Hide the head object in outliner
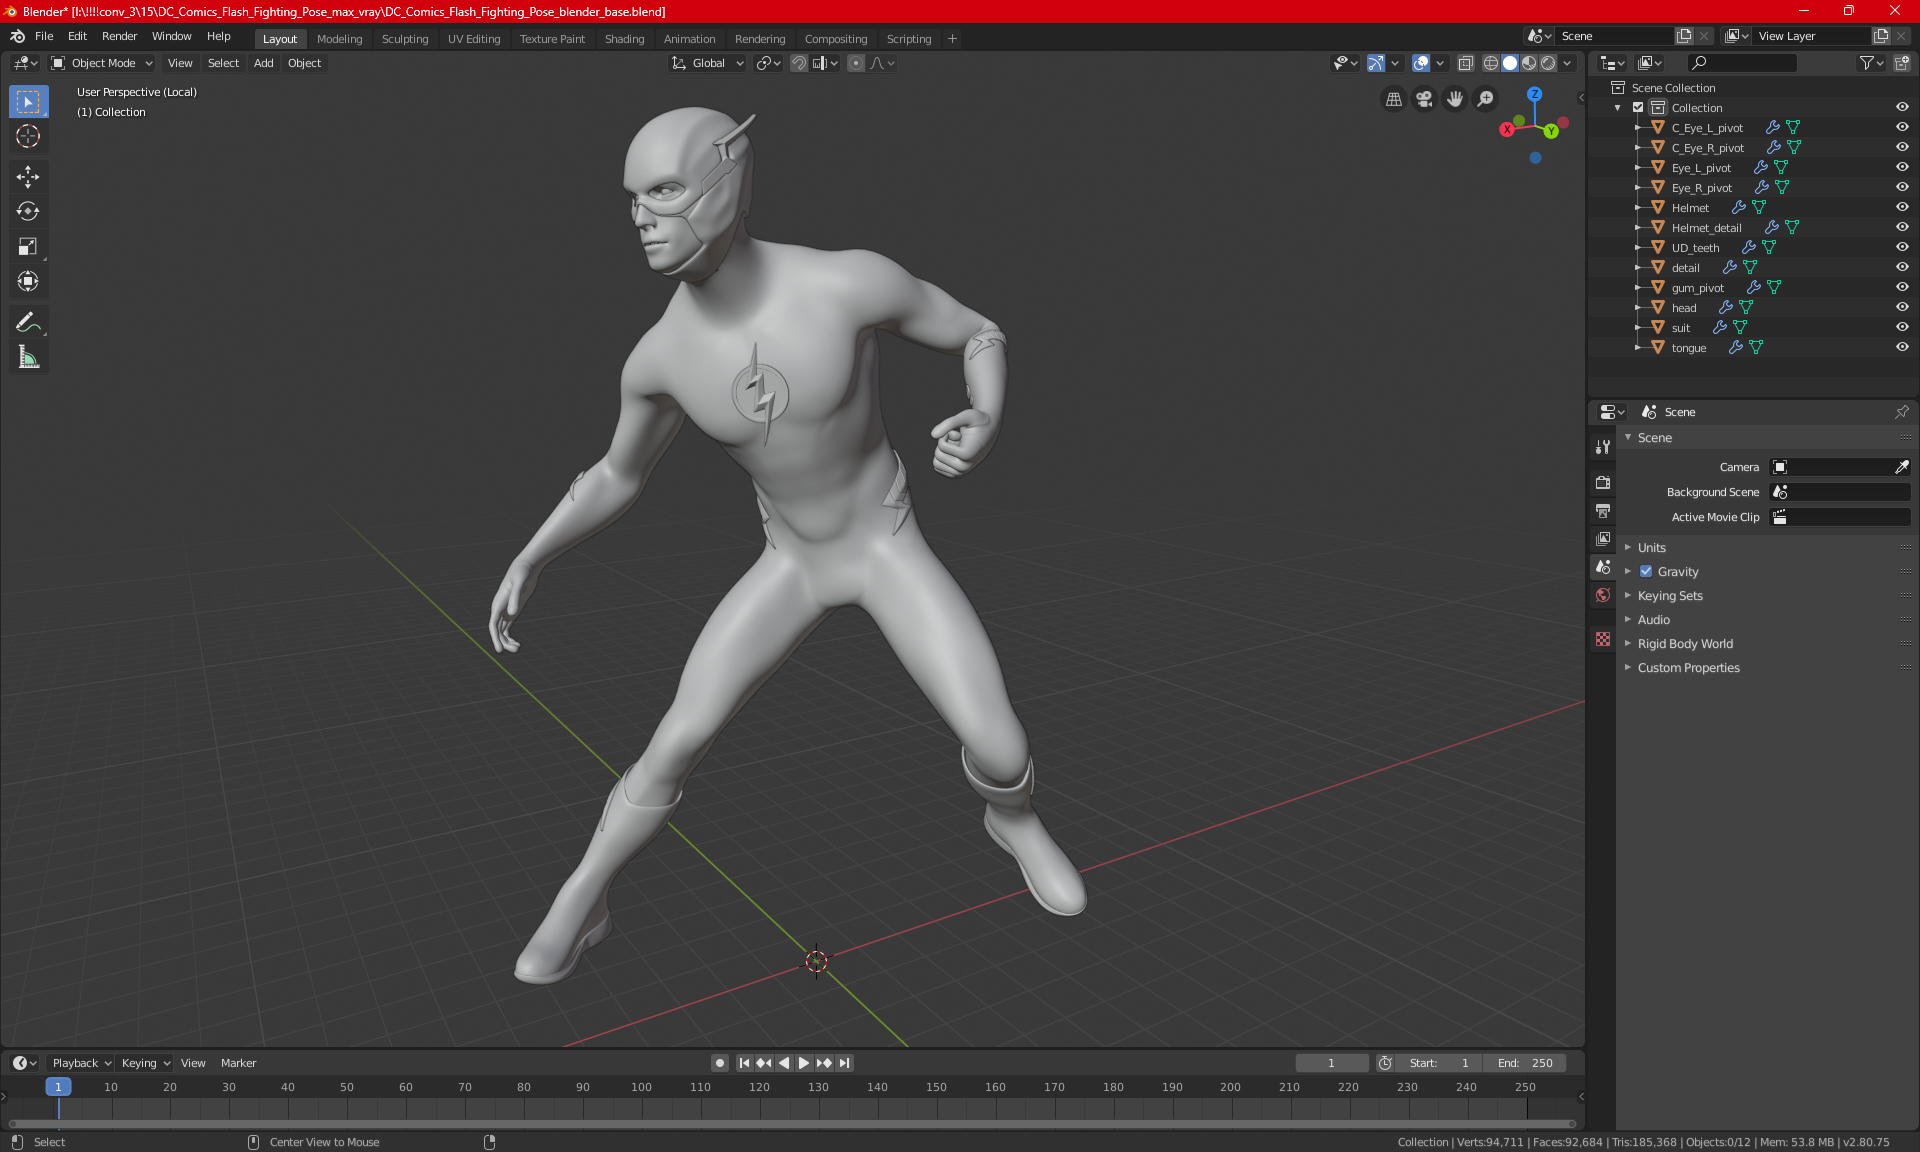This screenshot has height=1152, width=1920. coord(1901,307)
